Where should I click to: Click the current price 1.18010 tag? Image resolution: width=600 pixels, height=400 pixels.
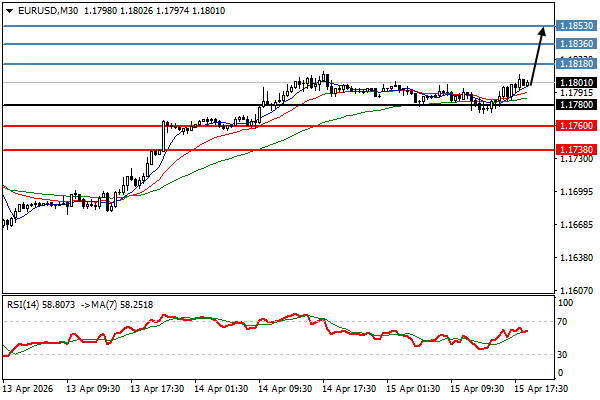[x=578, y=83]
